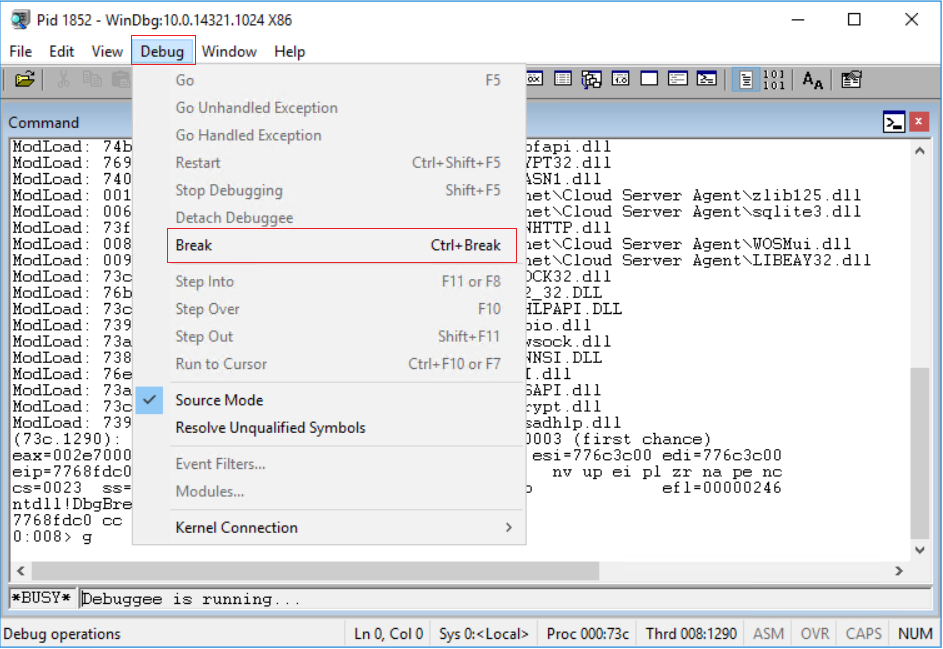Click the Source Mode On toolbar icon

point(746,79)
